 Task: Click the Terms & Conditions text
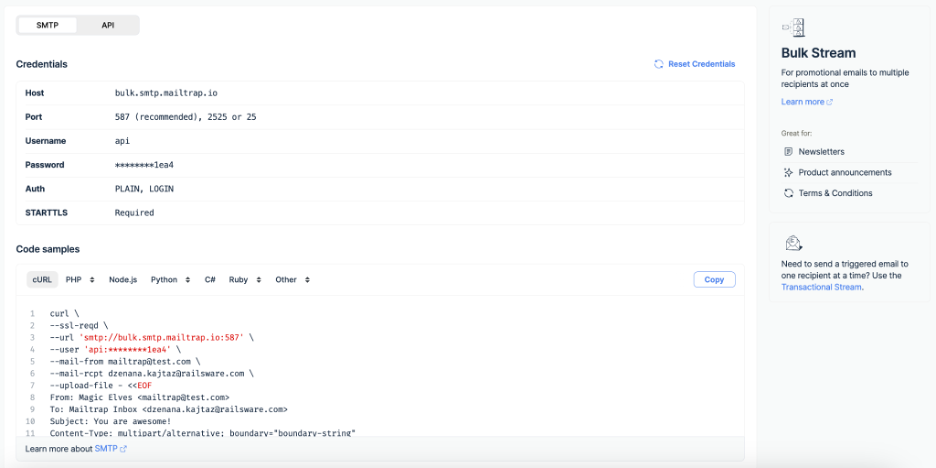pos(835,193)
